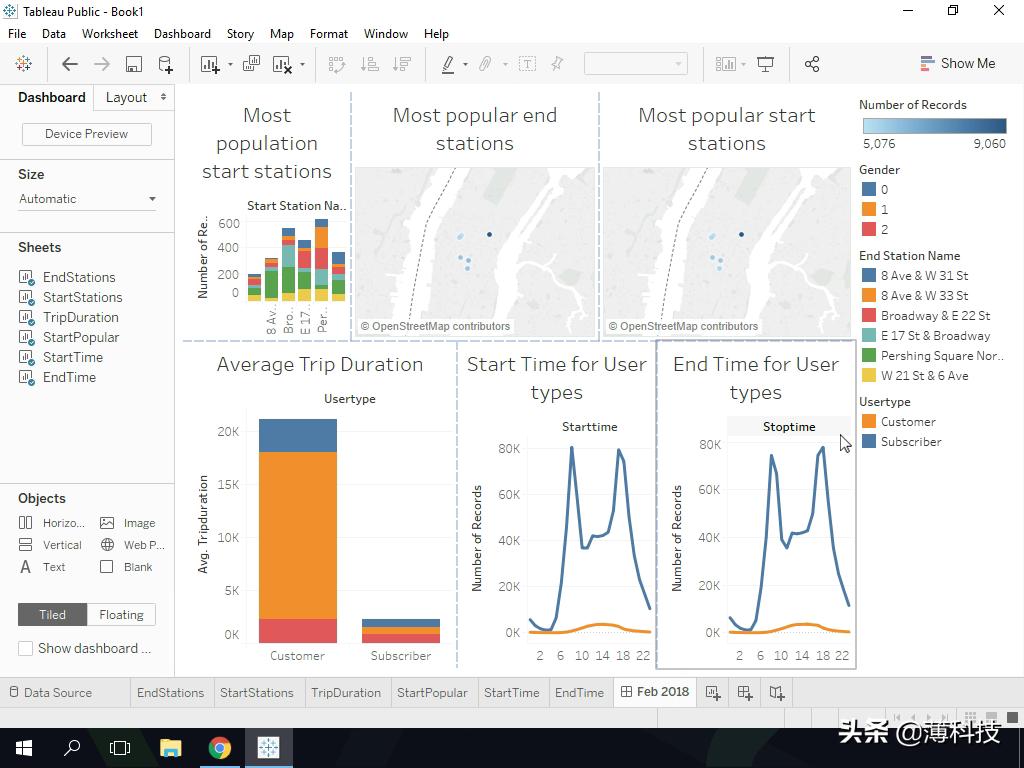
Task: Click the Fix axes pin icon
Action: pos(557,64)
